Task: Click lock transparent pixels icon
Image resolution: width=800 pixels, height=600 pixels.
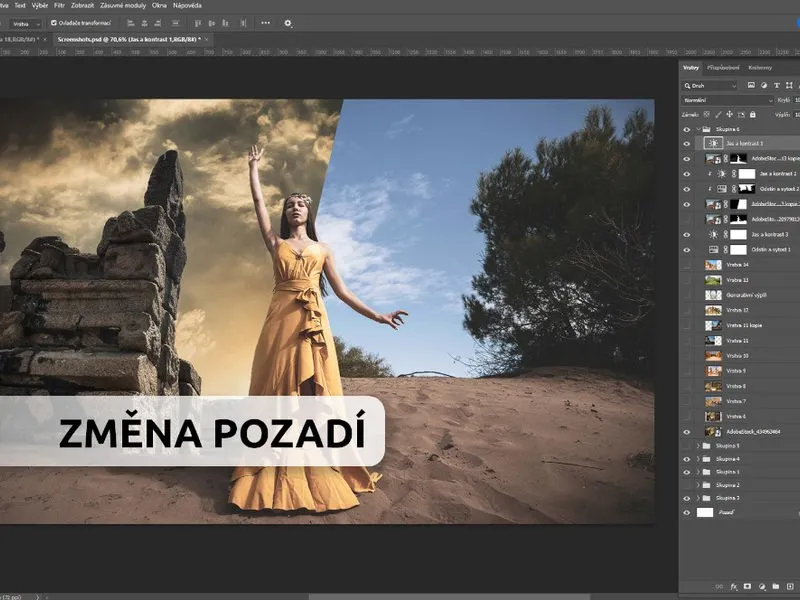Action: tap(707, 115)
